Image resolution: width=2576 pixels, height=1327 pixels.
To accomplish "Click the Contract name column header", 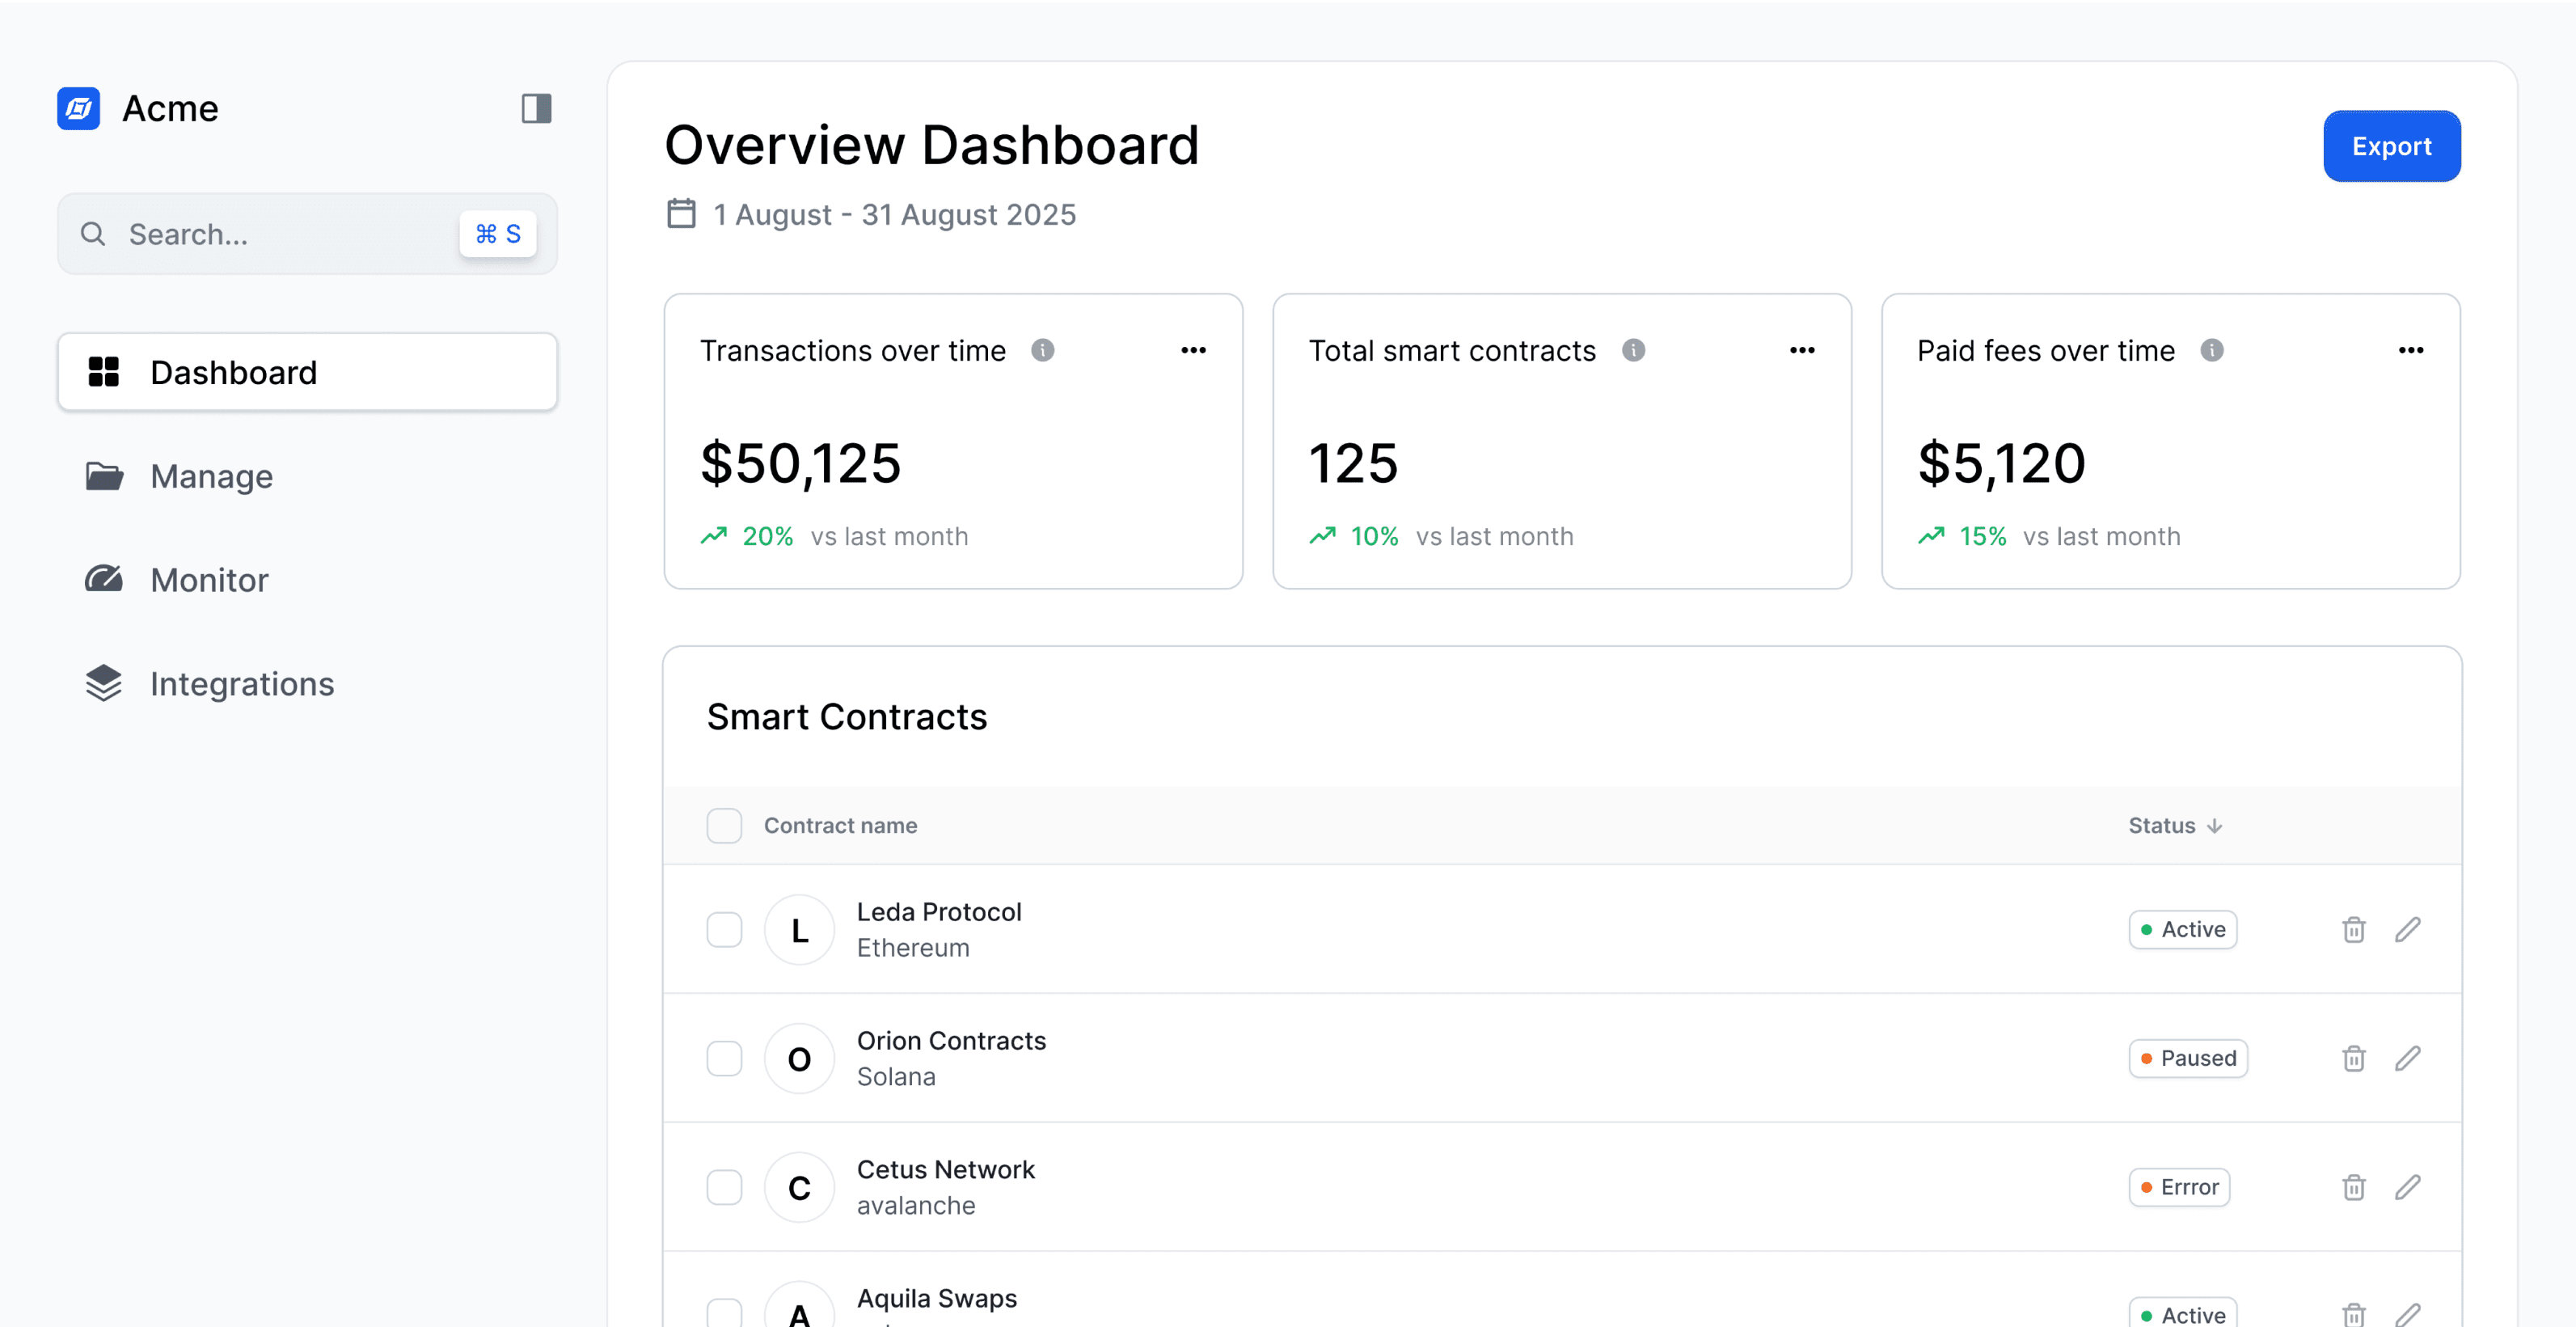I will [x=840, y=825].
